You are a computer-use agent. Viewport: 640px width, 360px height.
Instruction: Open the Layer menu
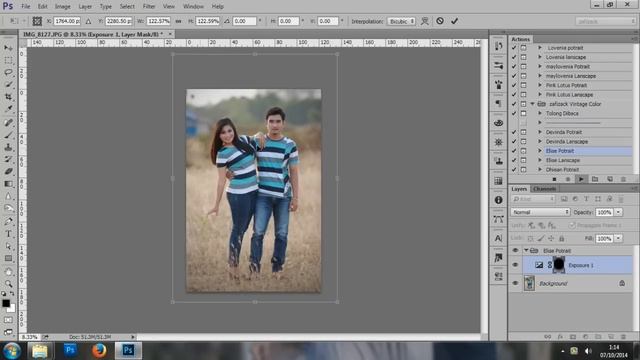(85, 7)
